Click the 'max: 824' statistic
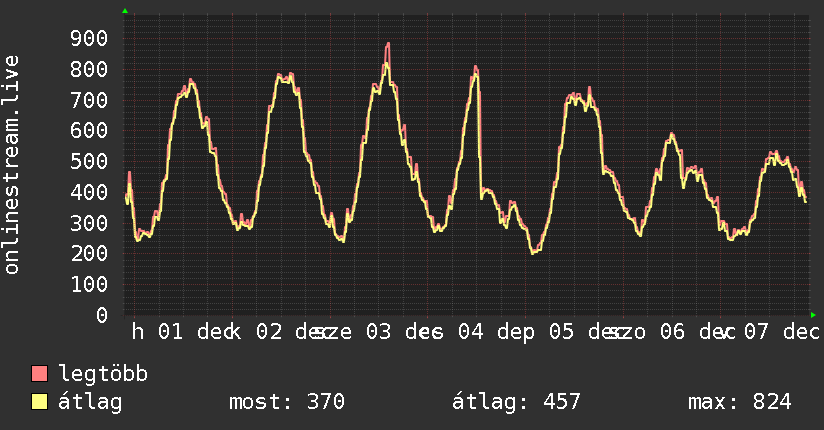This screenshot has height=430, width=824. pyautogui.click(x=739, y=402)
